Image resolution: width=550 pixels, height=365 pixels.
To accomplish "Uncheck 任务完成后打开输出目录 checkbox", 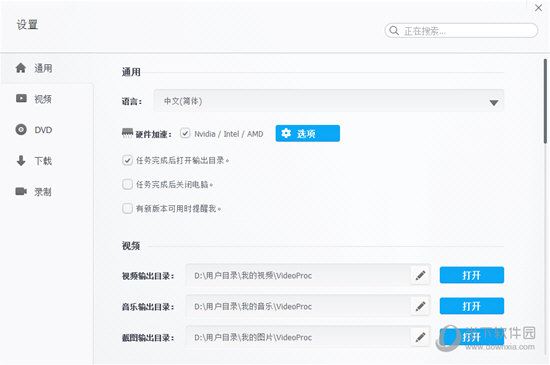I will (127, 160).
